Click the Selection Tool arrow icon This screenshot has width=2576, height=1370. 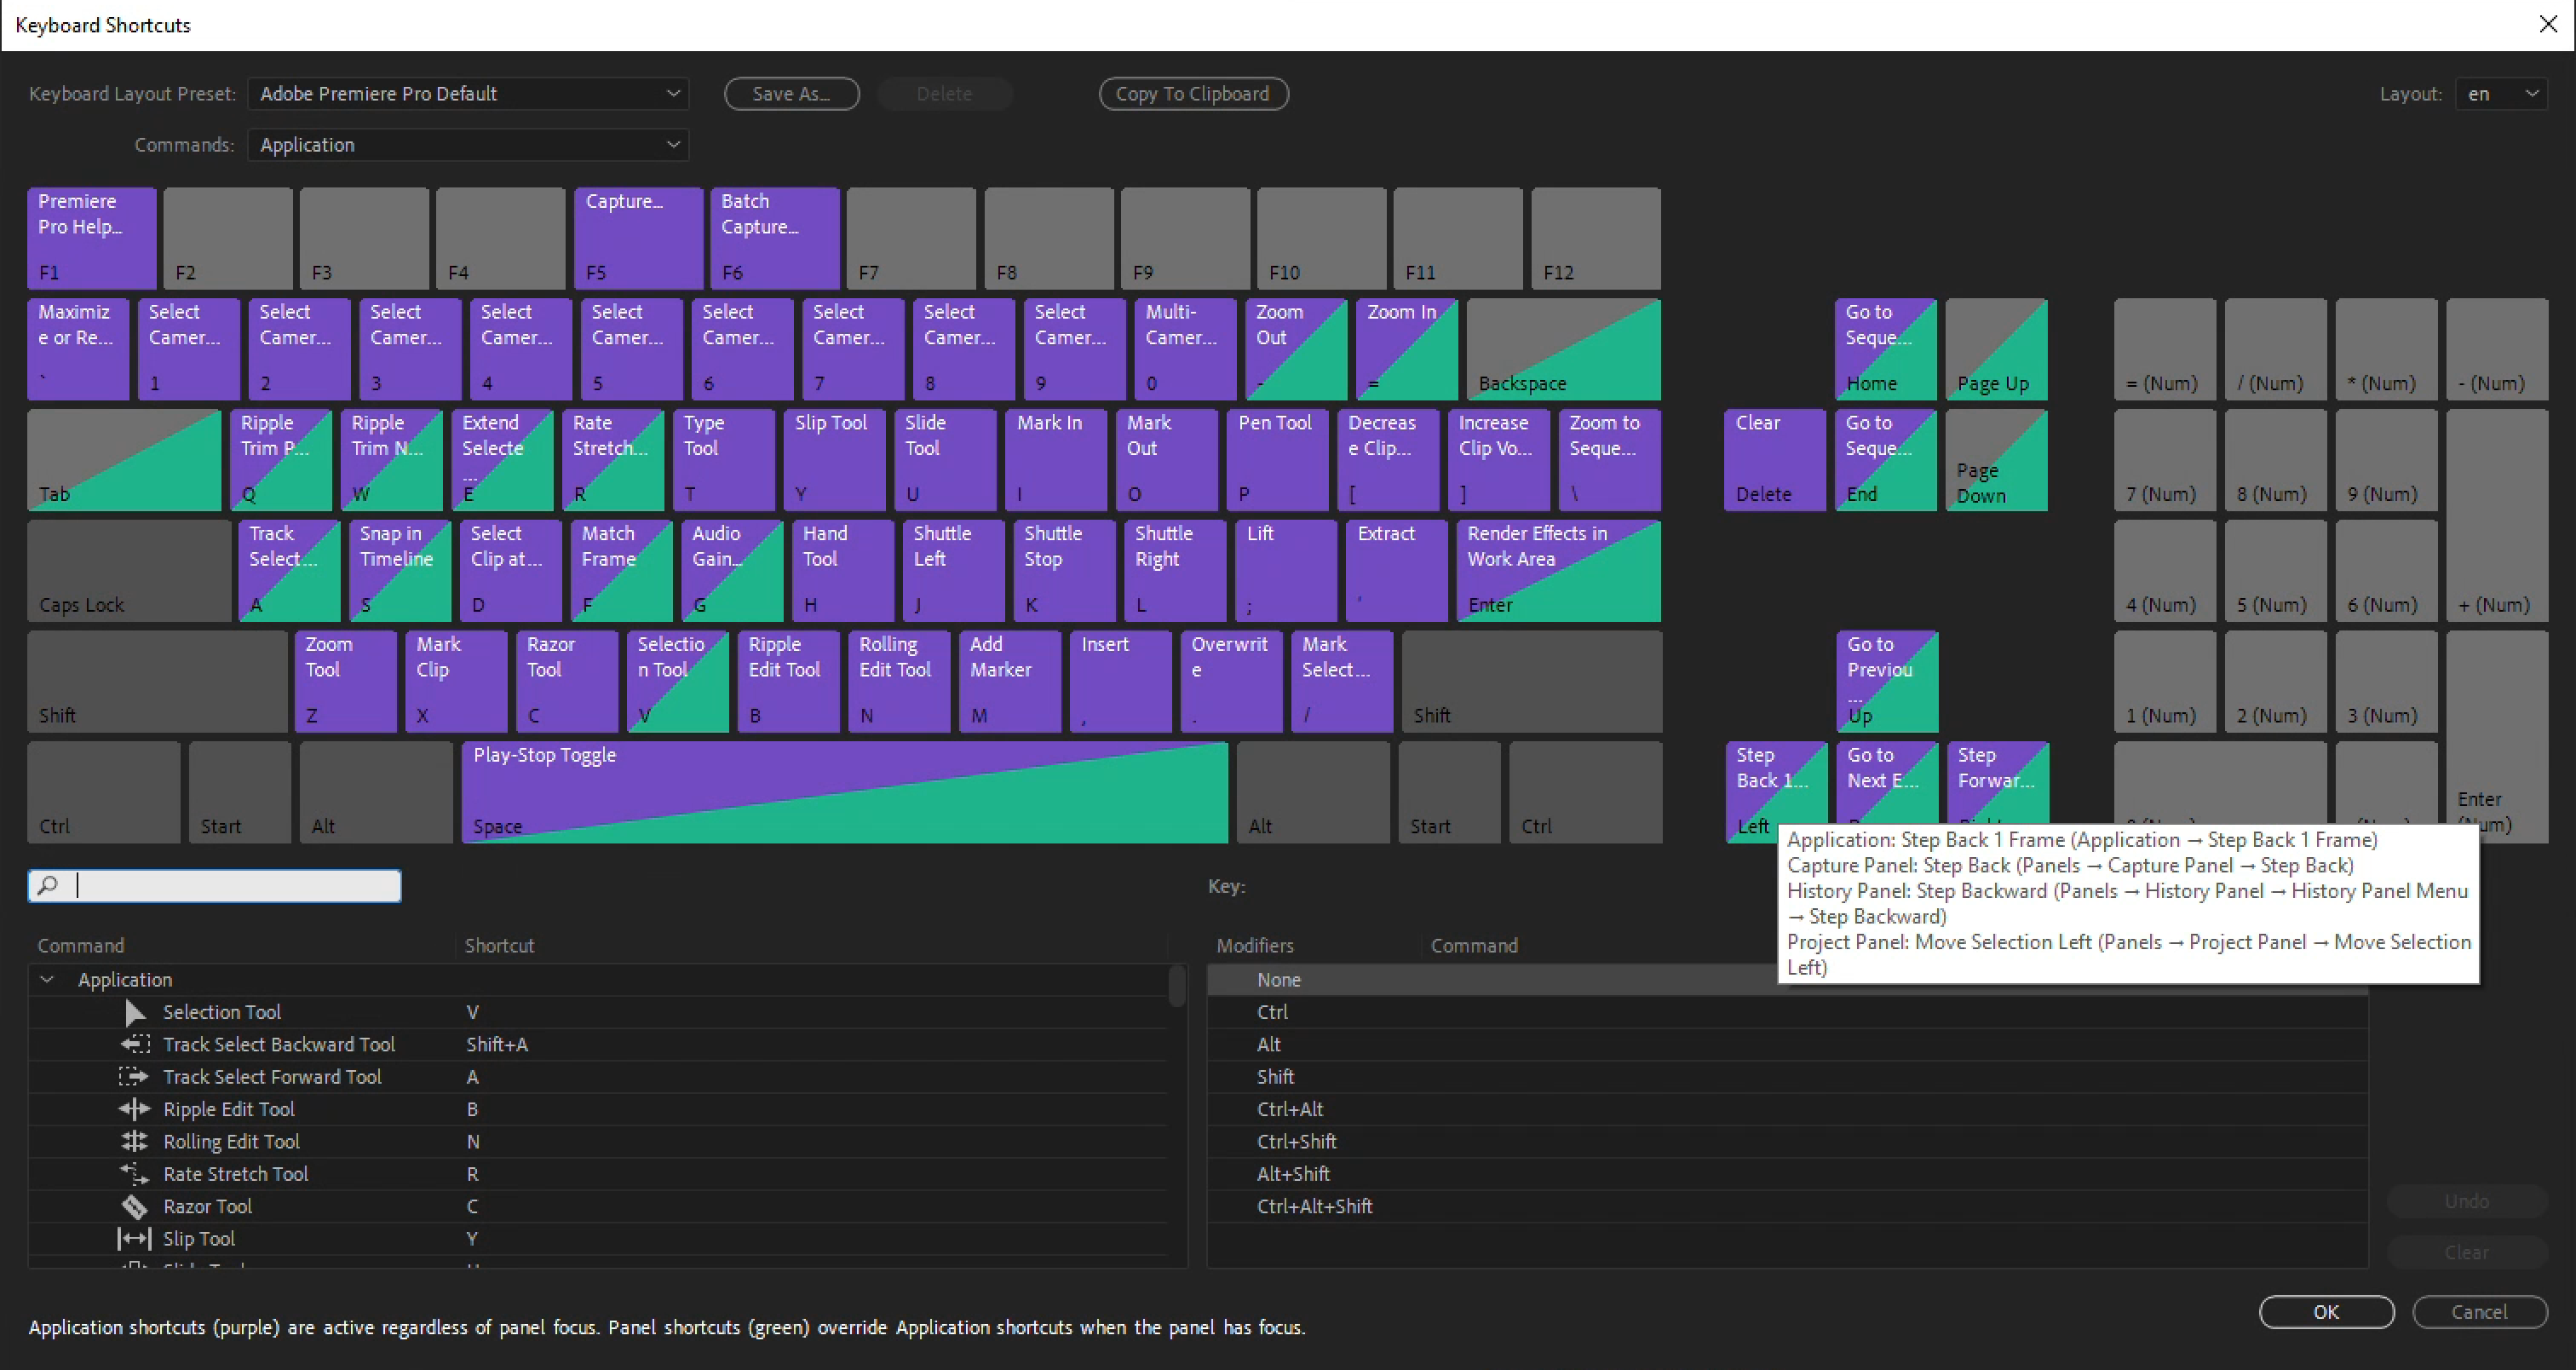135,1012
